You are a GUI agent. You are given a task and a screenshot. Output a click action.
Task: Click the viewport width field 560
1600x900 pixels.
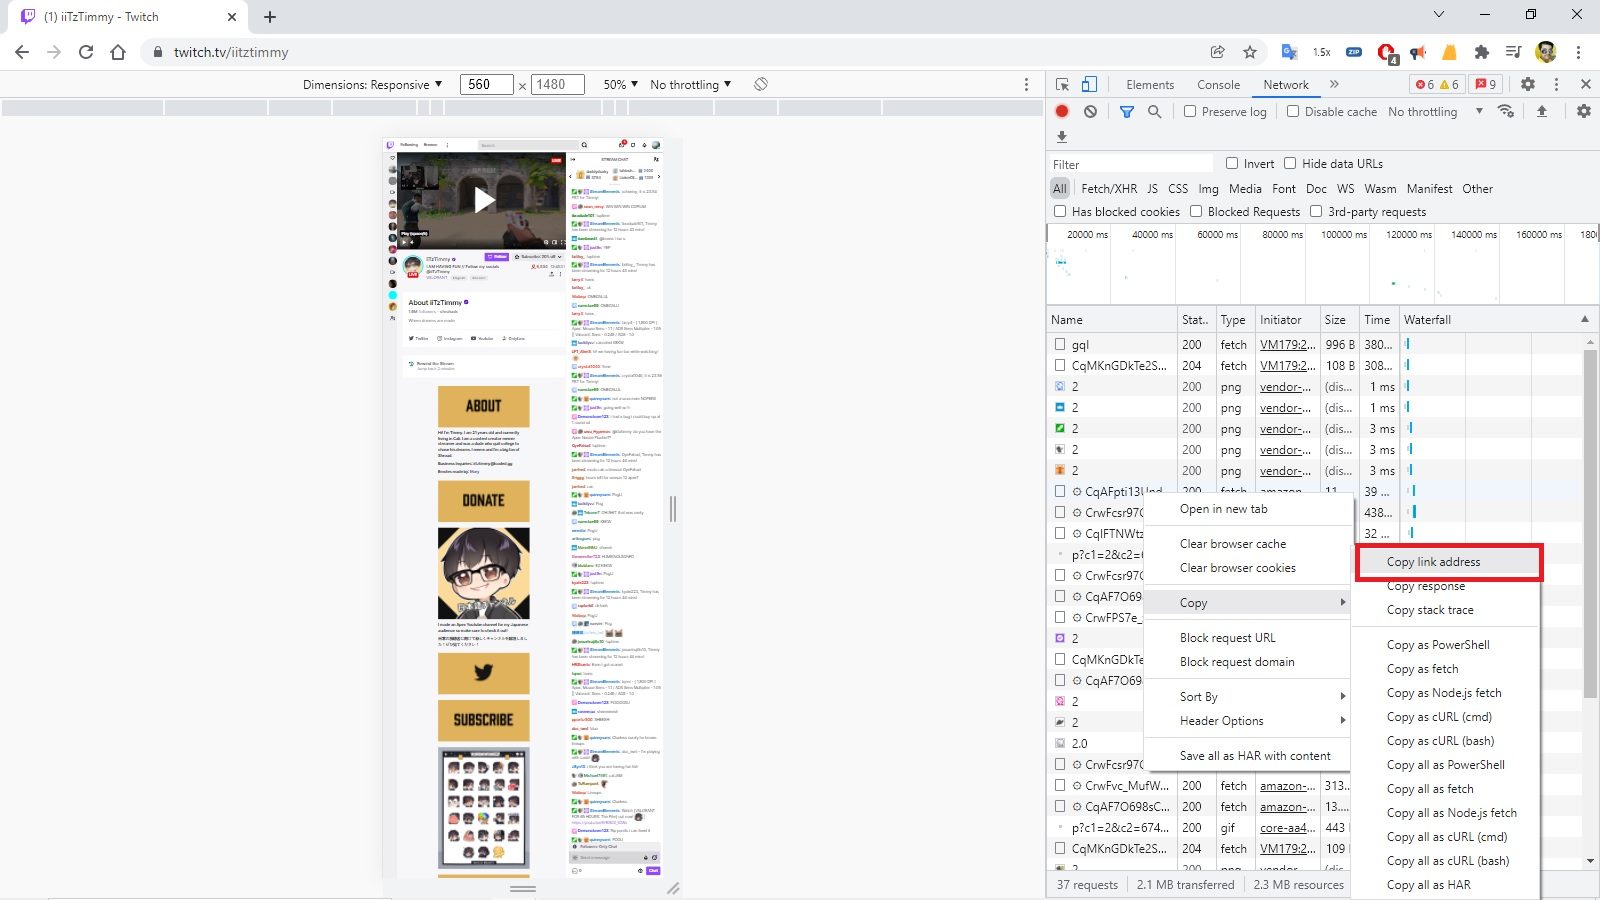(487, 85)
